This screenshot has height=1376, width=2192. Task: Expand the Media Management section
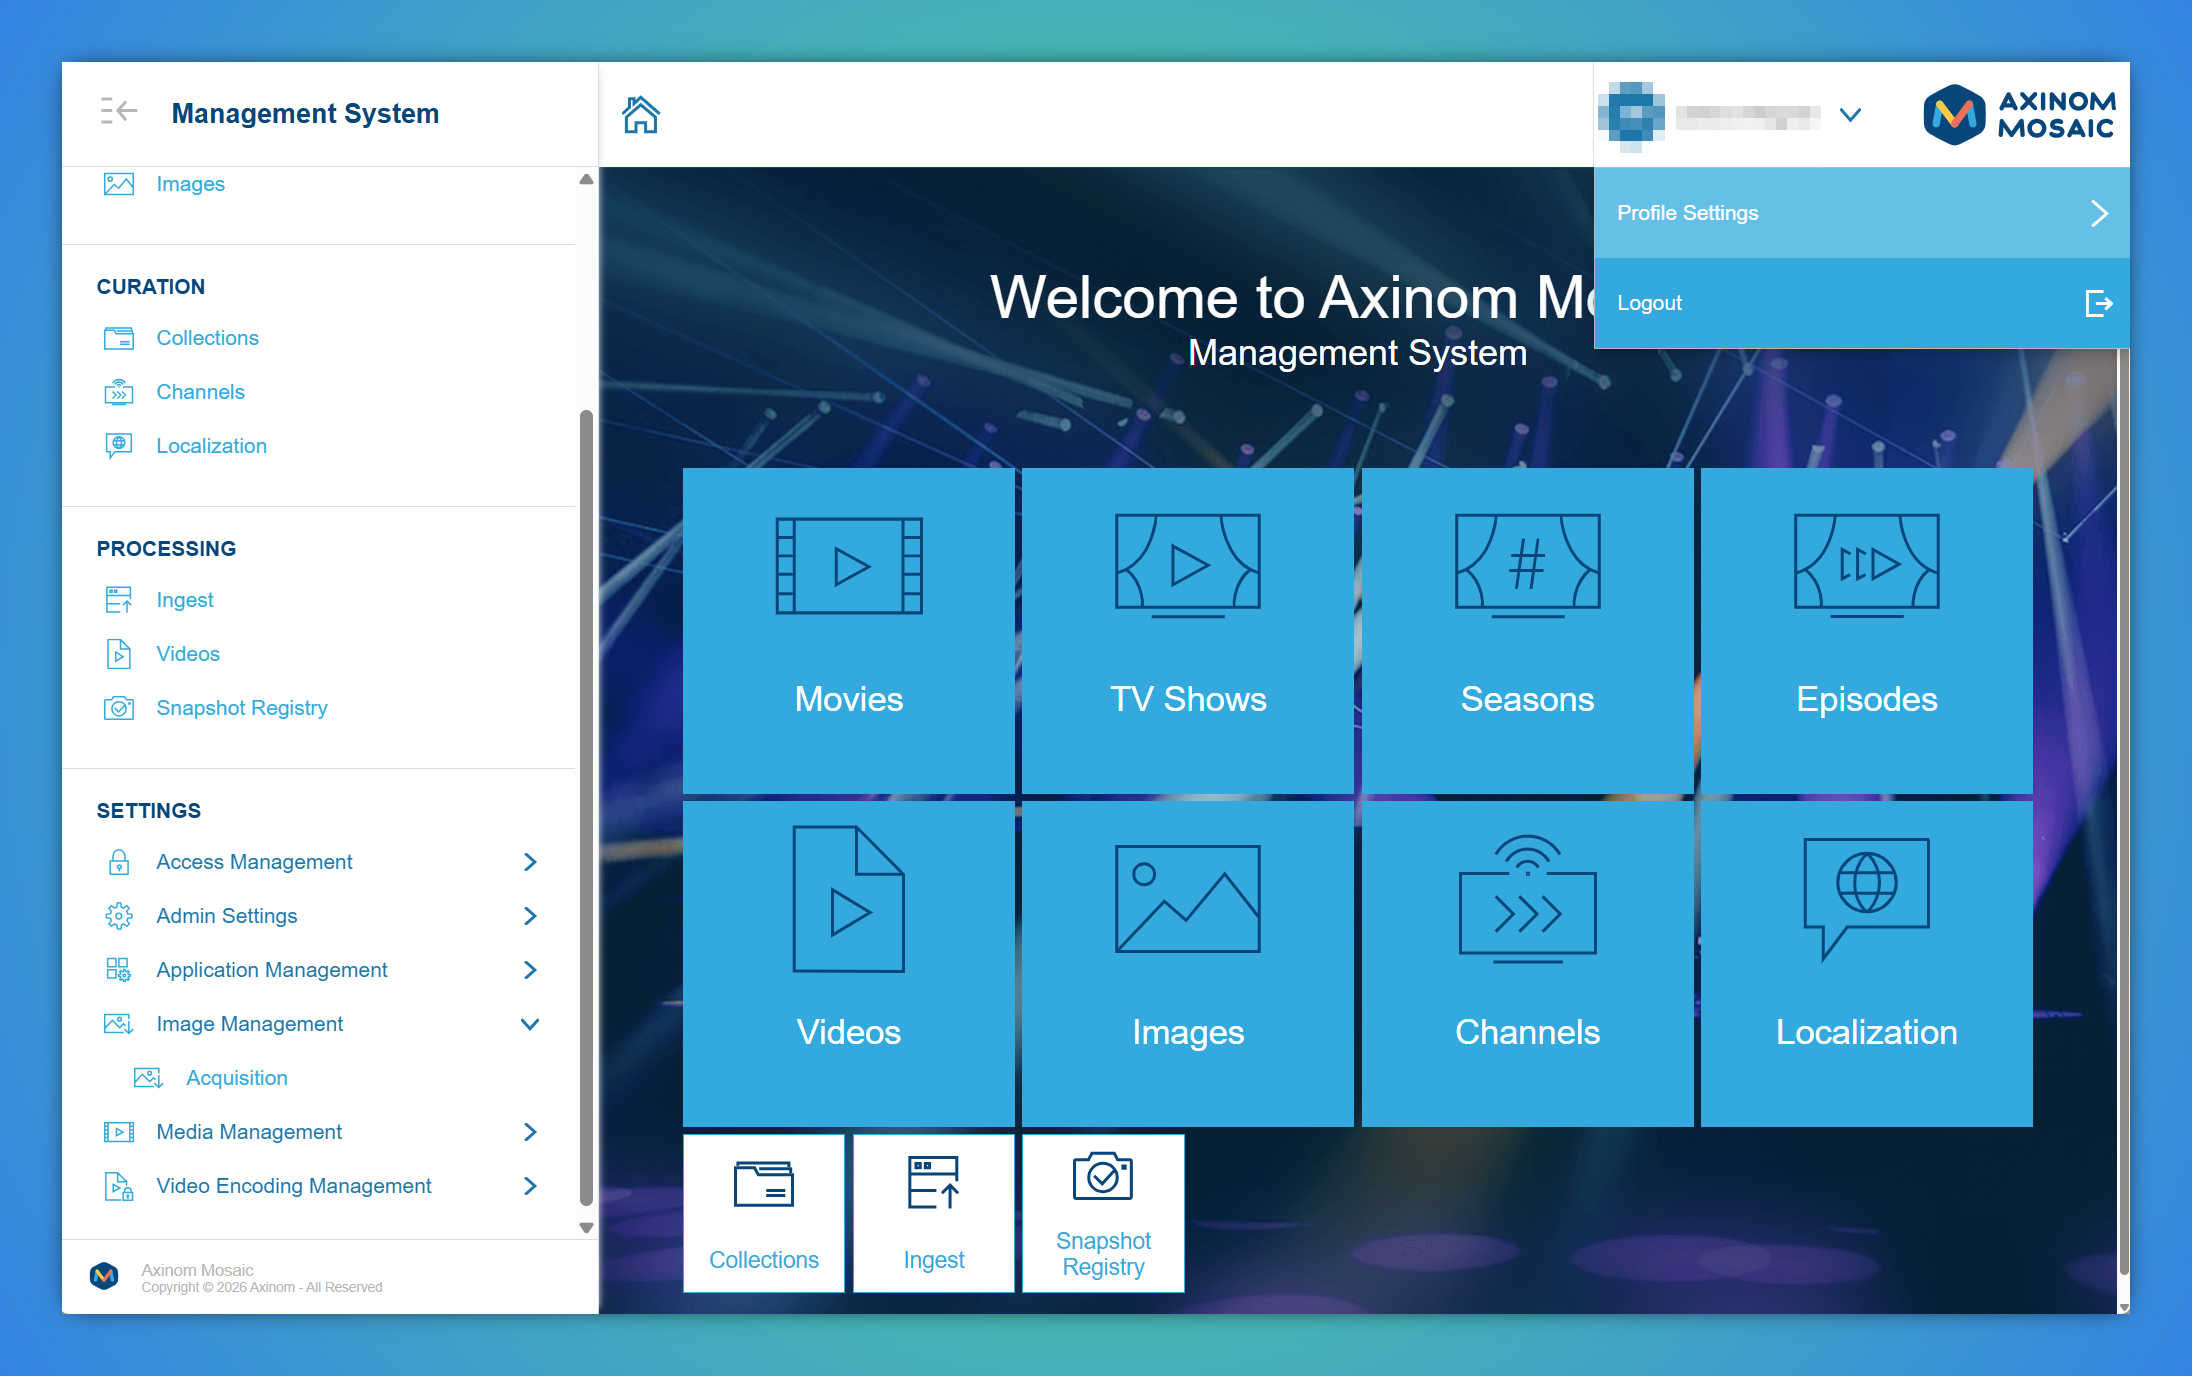[530, 1132]
